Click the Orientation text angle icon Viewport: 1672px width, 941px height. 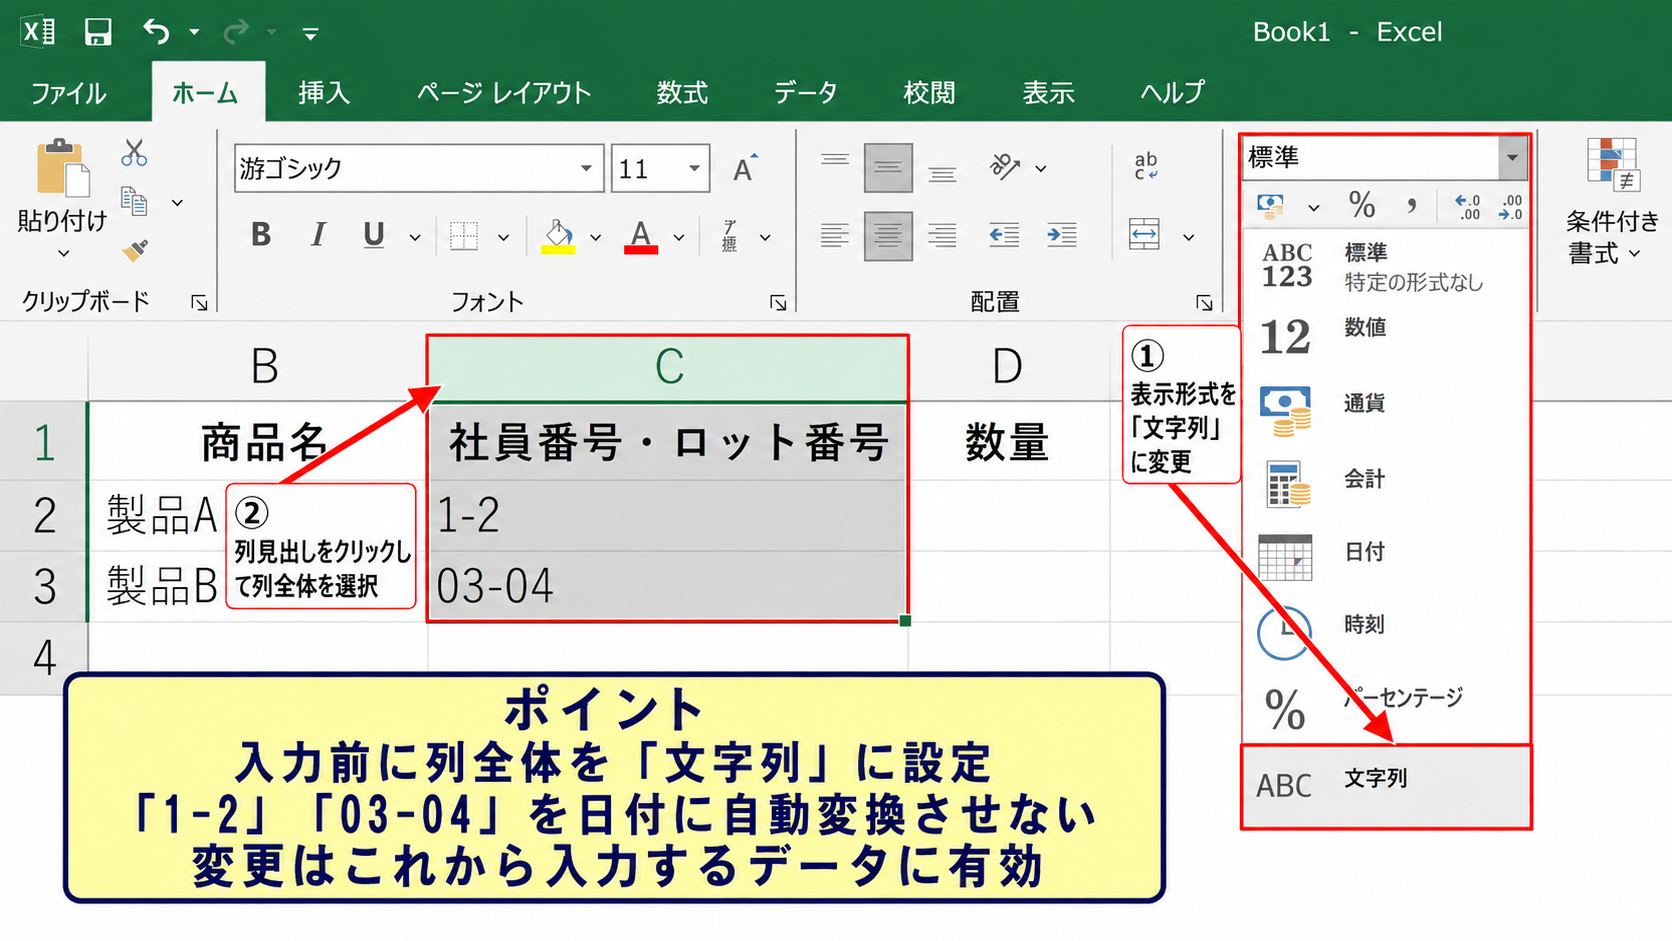tap(1004, 167)
